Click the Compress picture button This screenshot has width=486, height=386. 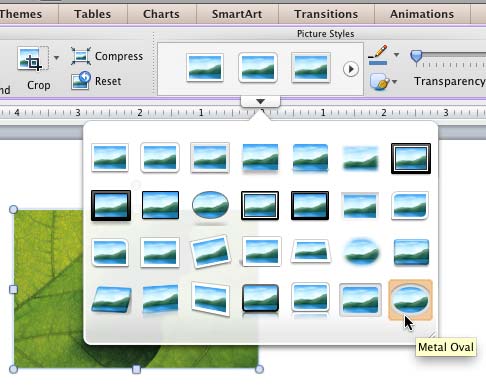(107, 56)
